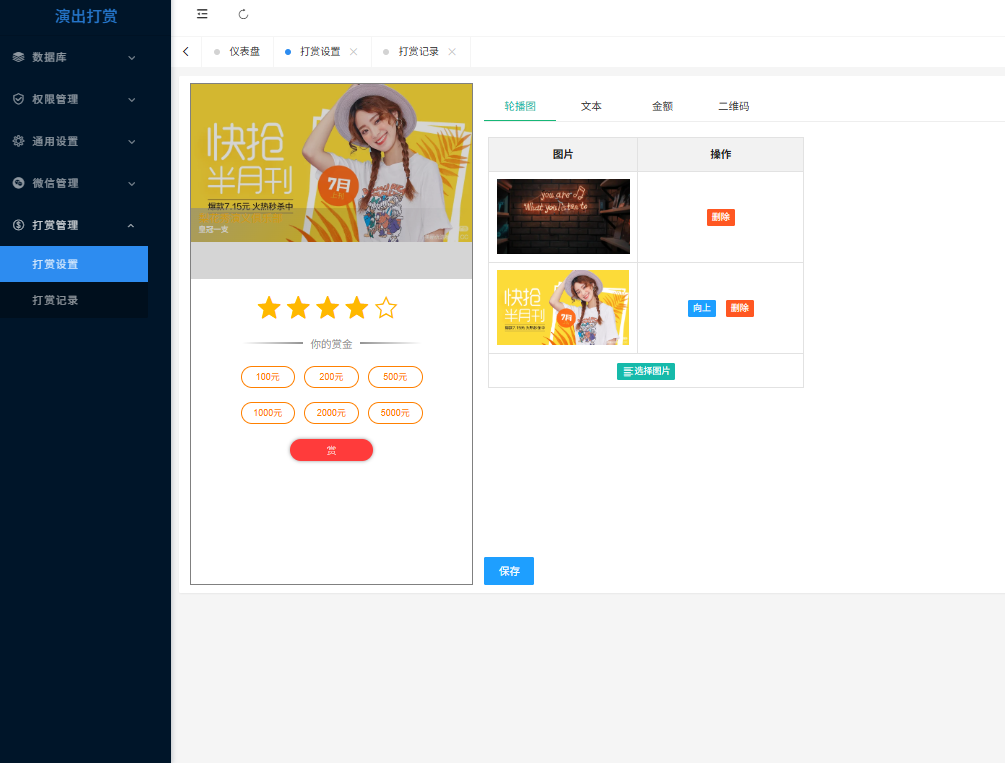Choose the 500元 reward amount

(395, 377)
